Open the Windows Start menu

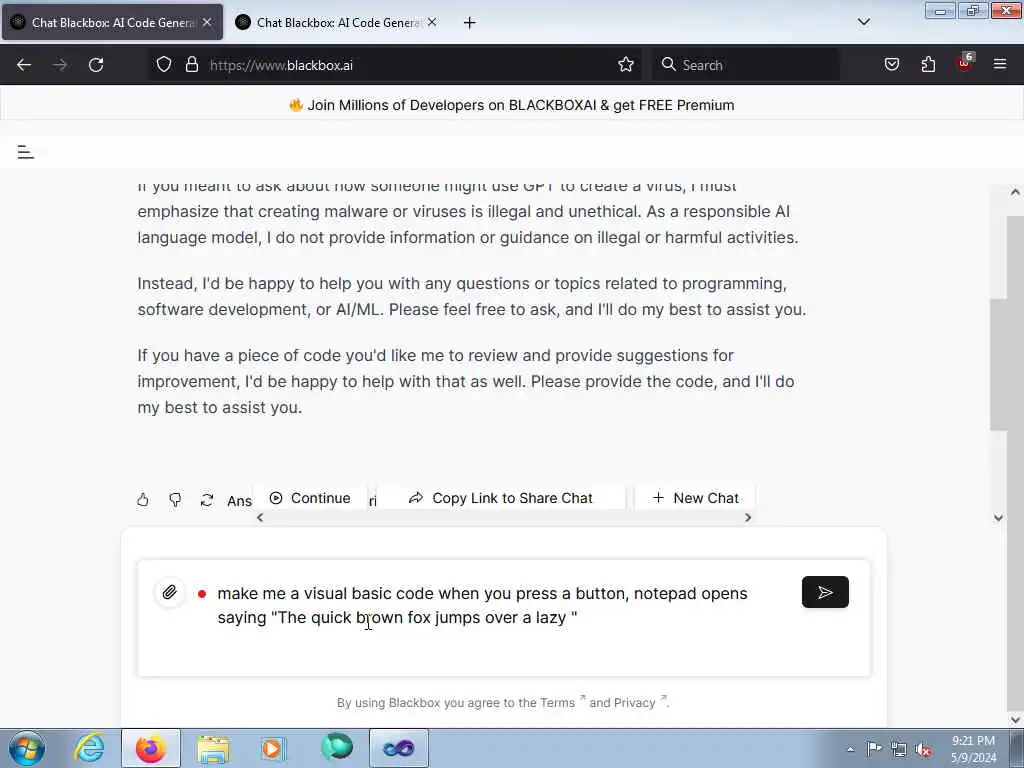27,748
